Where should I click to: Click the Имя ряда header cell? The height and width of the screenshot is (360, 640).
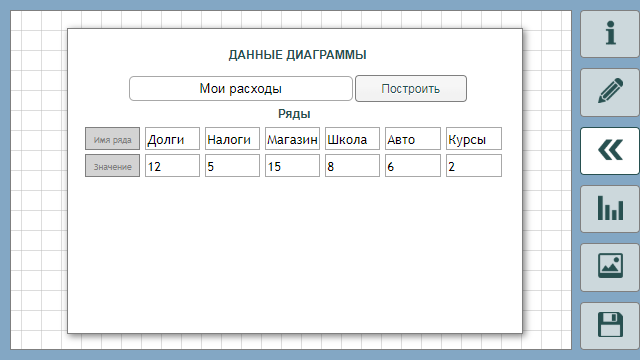(112, 139)
